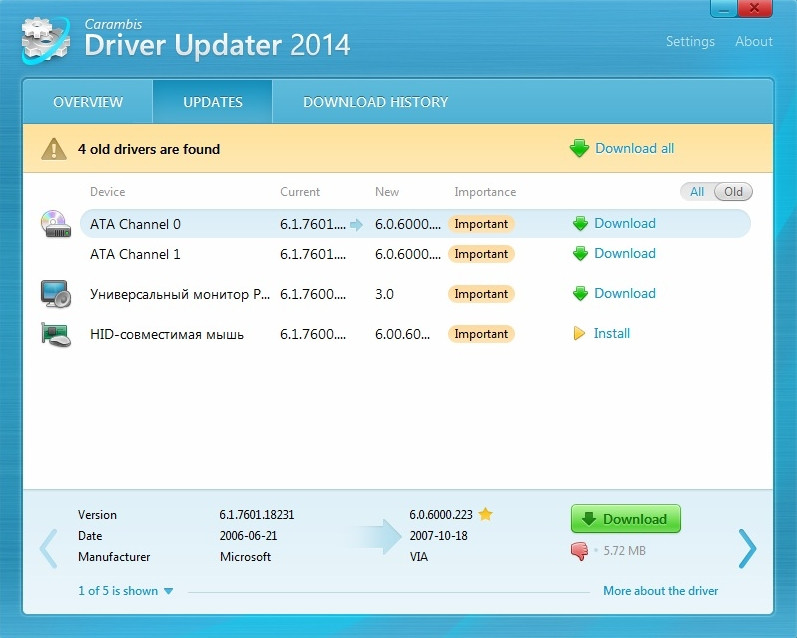Viewport: 797px width, 638px height.
Task: Click the monitor device icon
Action: point(55,293)
